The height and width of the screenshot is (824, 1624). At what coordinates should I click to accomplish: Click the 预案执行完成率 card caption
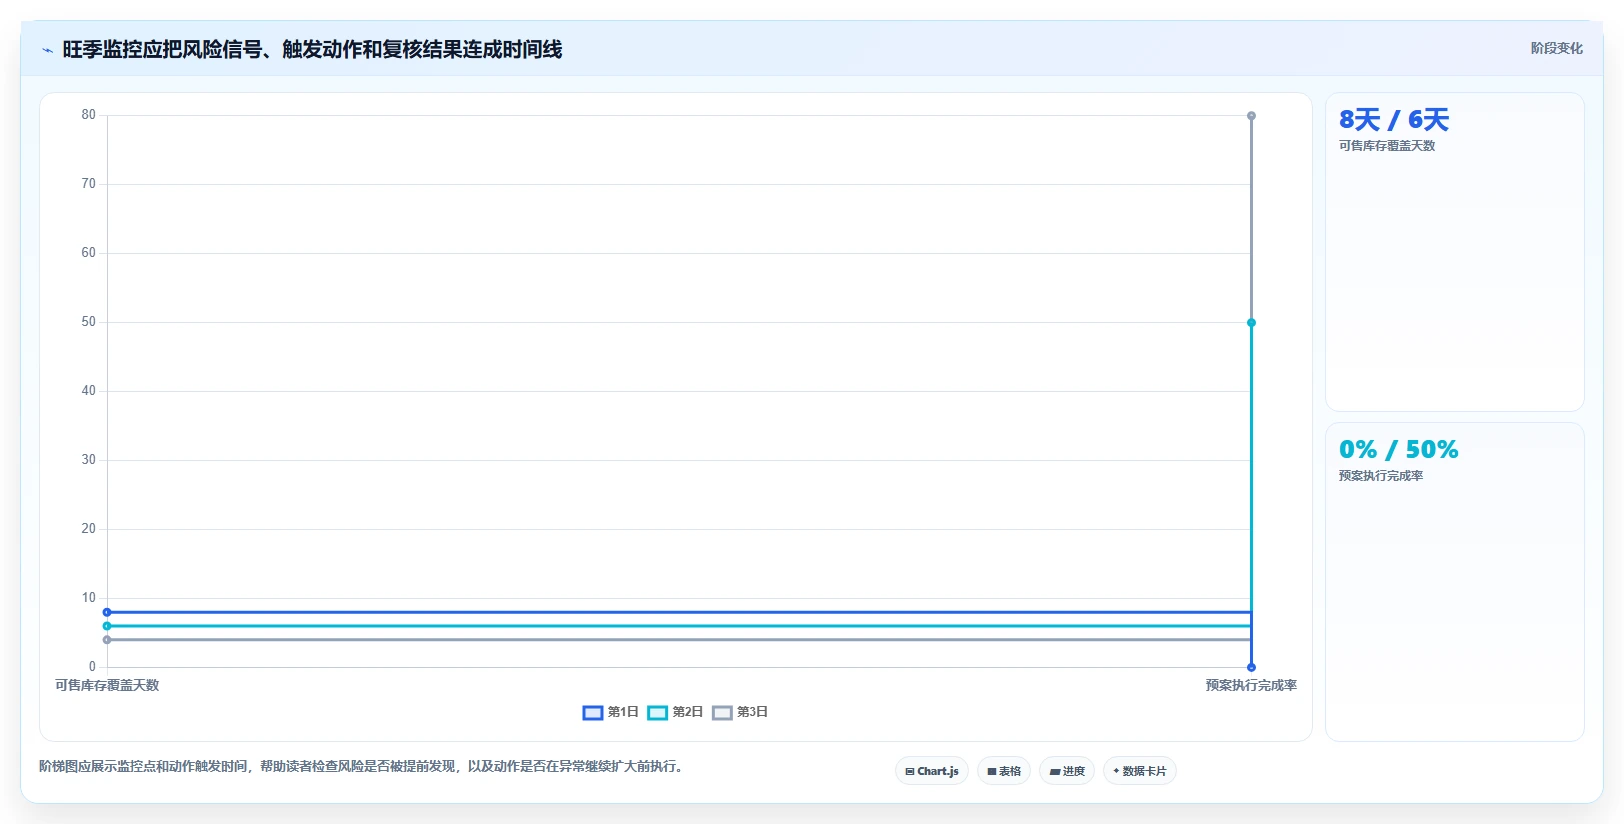click(x=1381, y=476)
